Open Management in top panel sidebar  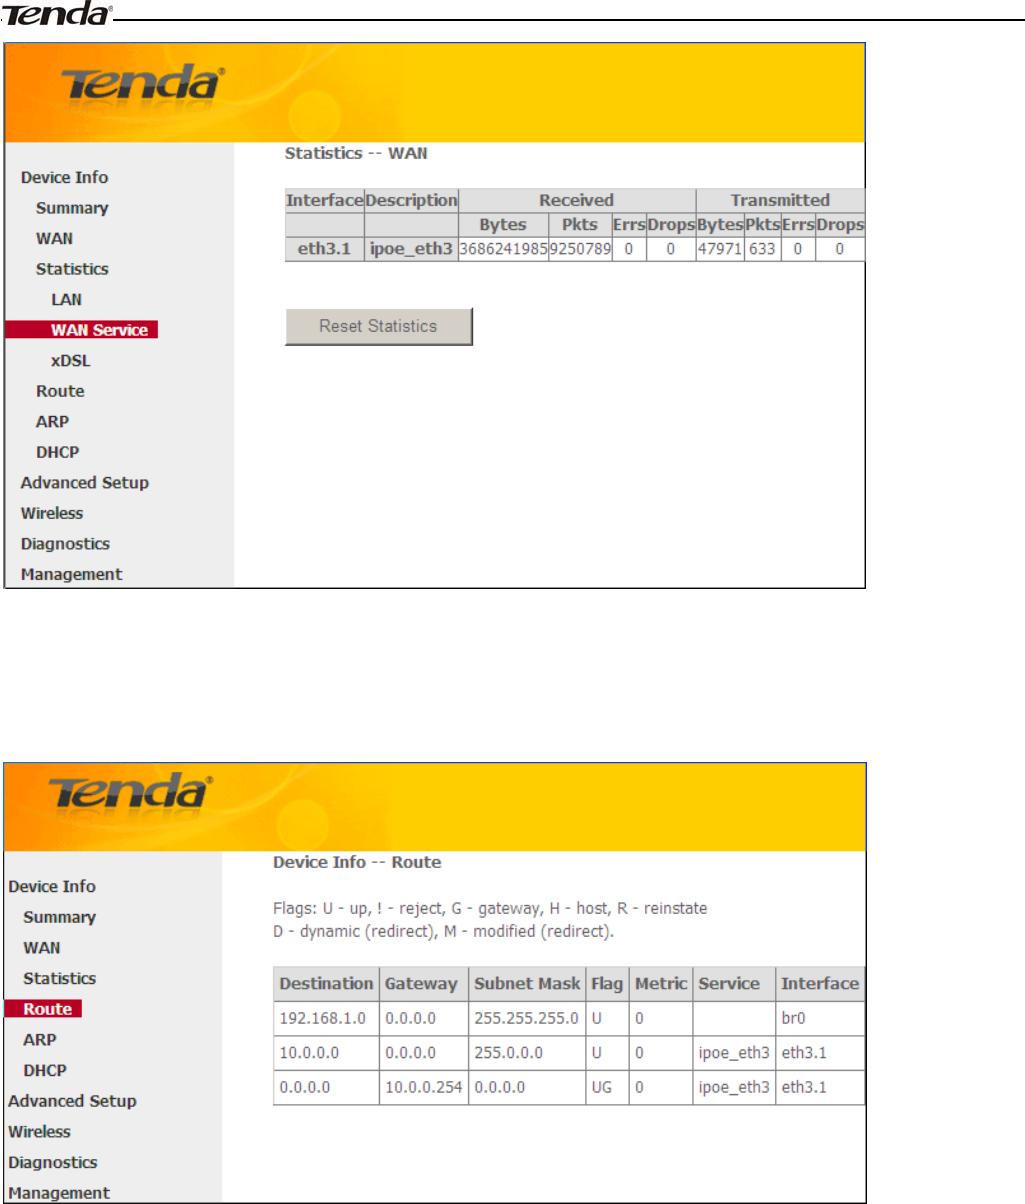tap(71, 574)
